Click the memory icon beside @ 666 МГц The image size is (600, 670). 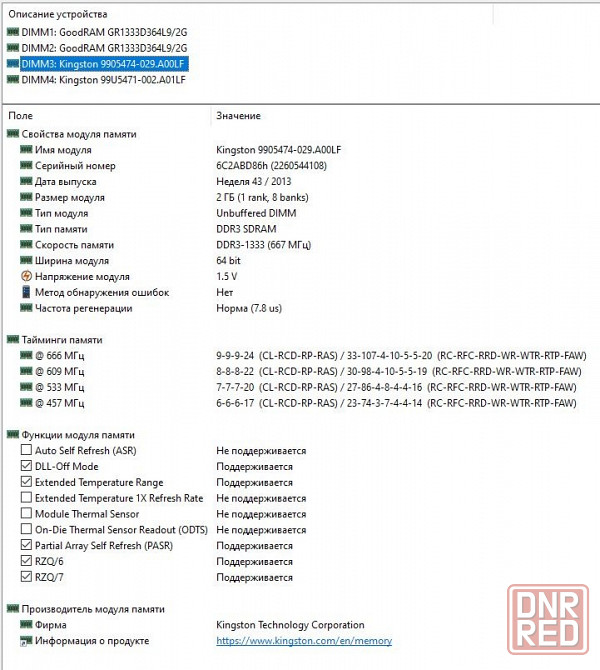pos(26,356)
